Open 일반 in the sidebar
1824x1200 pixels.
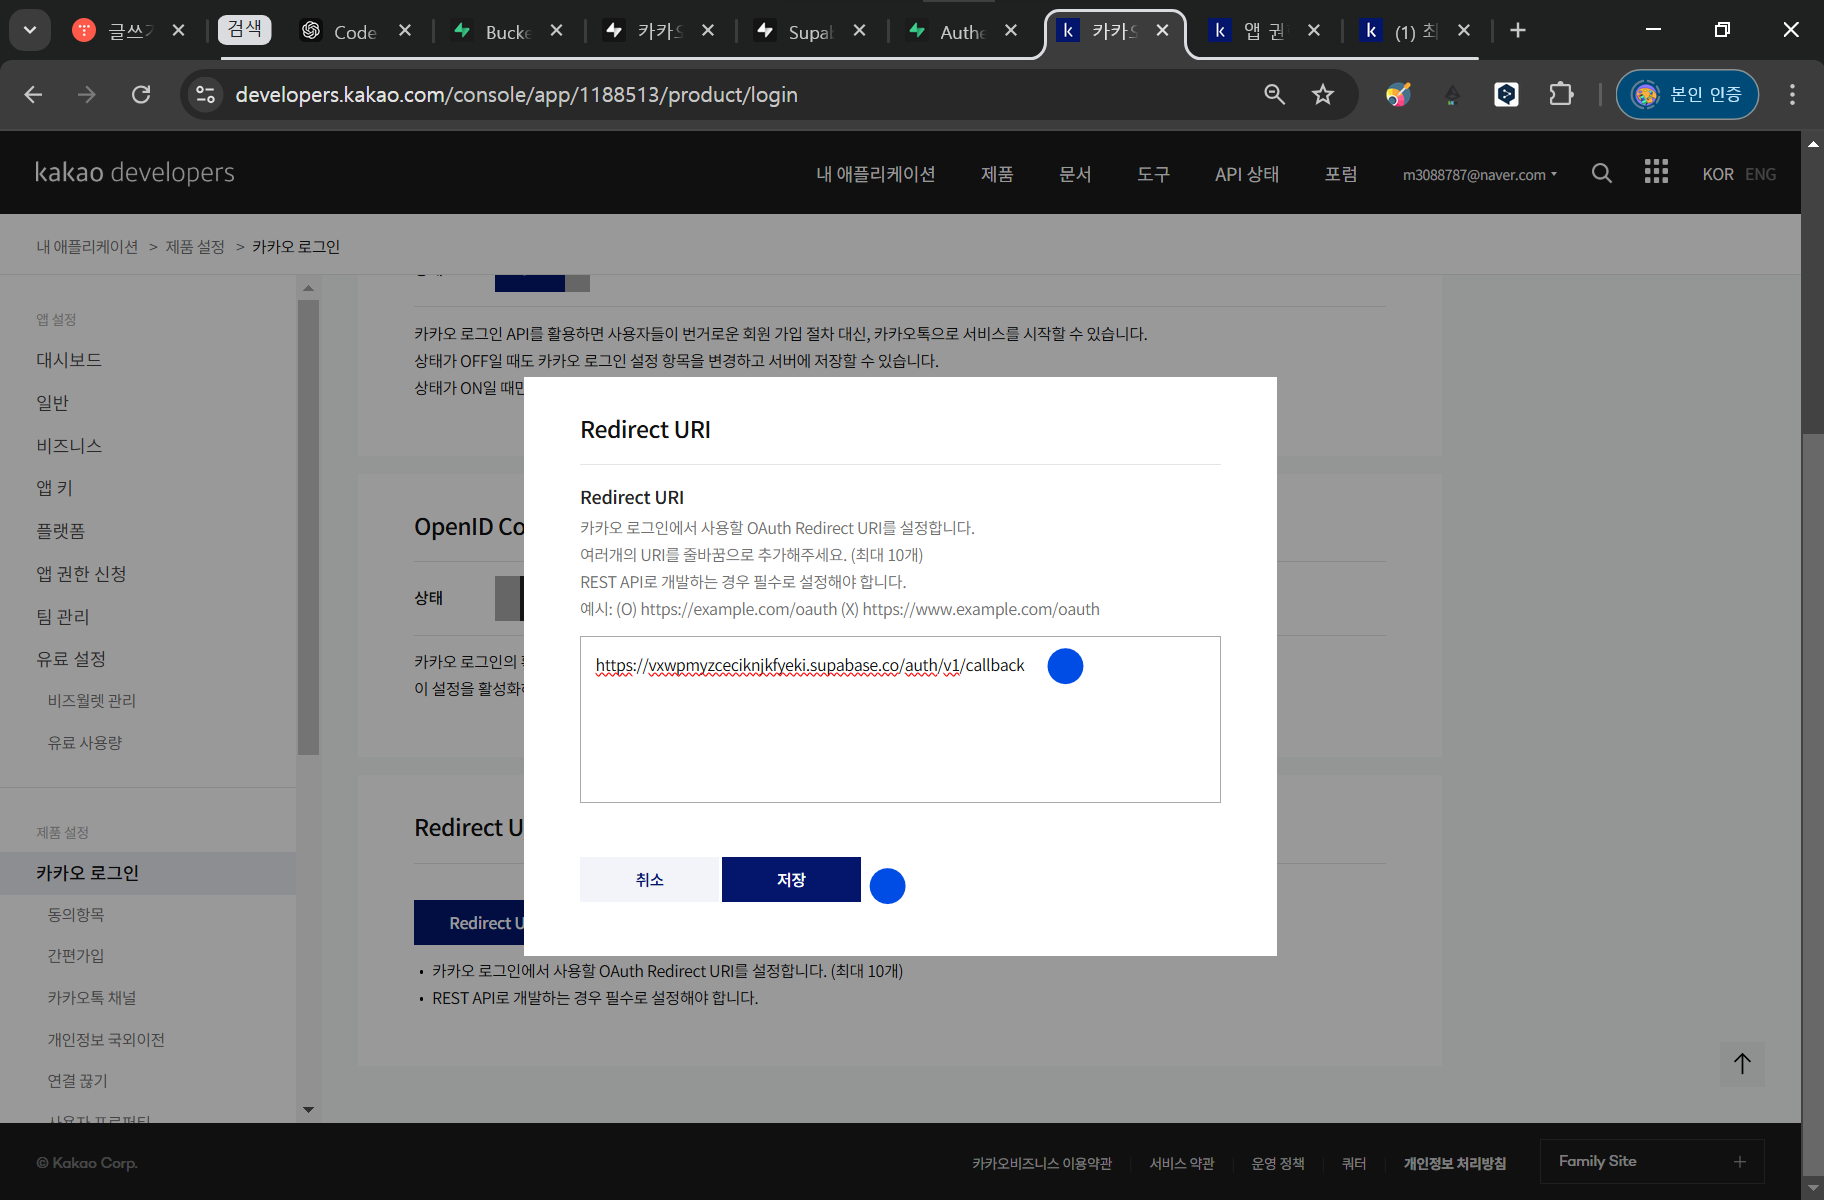tap(52, 403)
